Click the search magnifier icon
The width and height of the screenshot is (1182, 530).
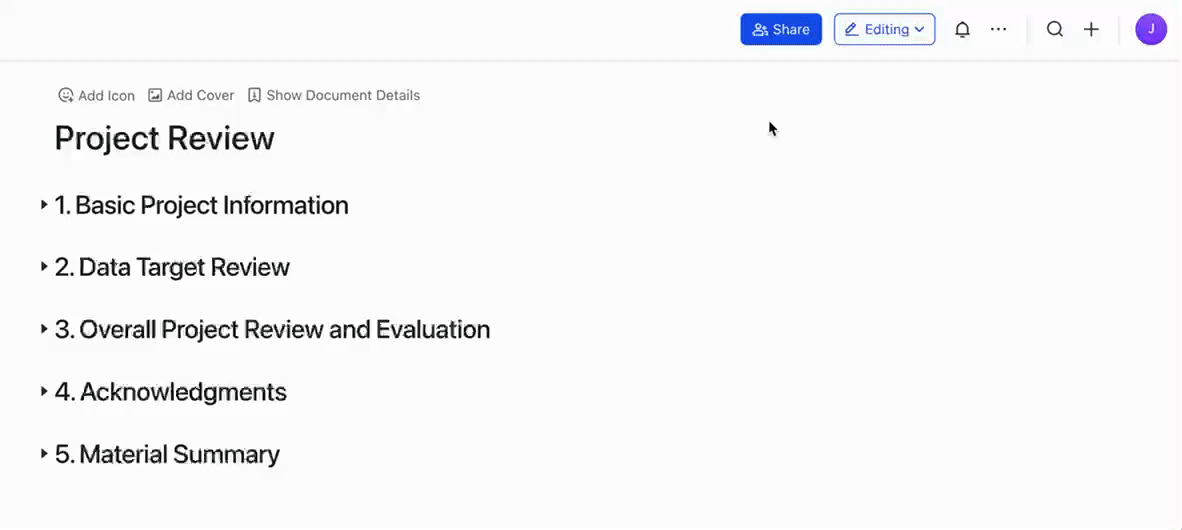[x=1055, y=29]
